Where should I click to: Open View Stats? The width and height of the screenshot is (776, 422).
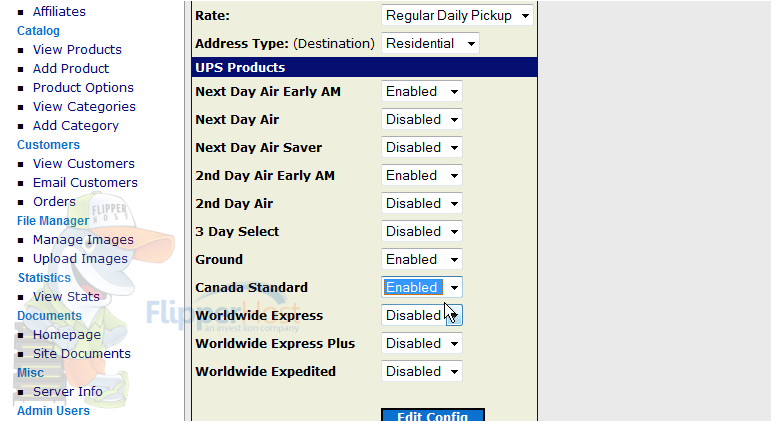point(66,296)
